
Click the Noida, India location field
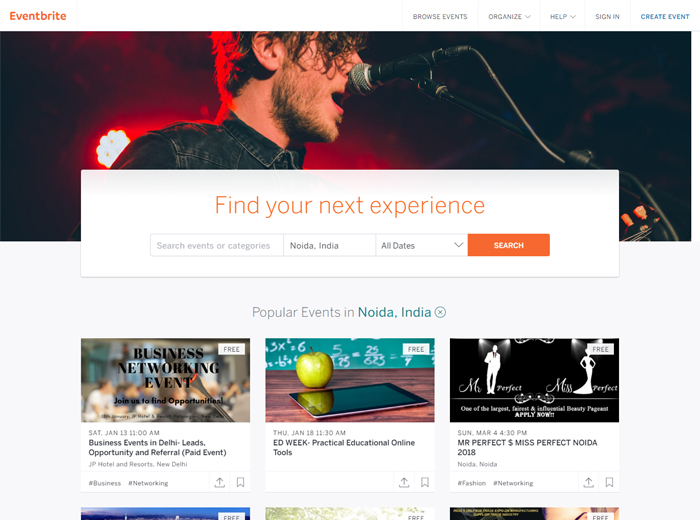329,245
